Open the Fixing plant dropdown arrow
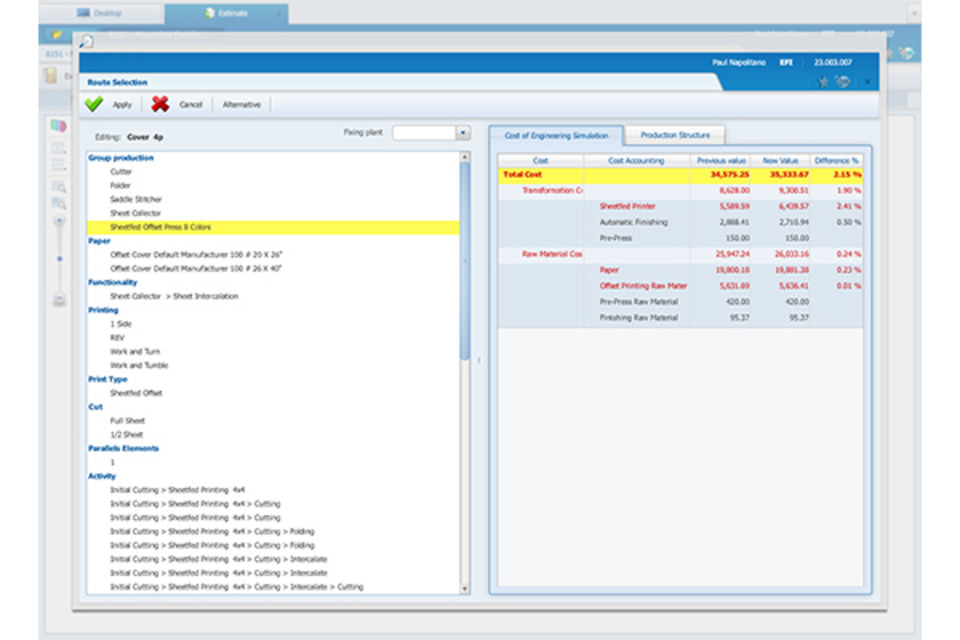This screenshot has height=640, width=960. (462, 132)
